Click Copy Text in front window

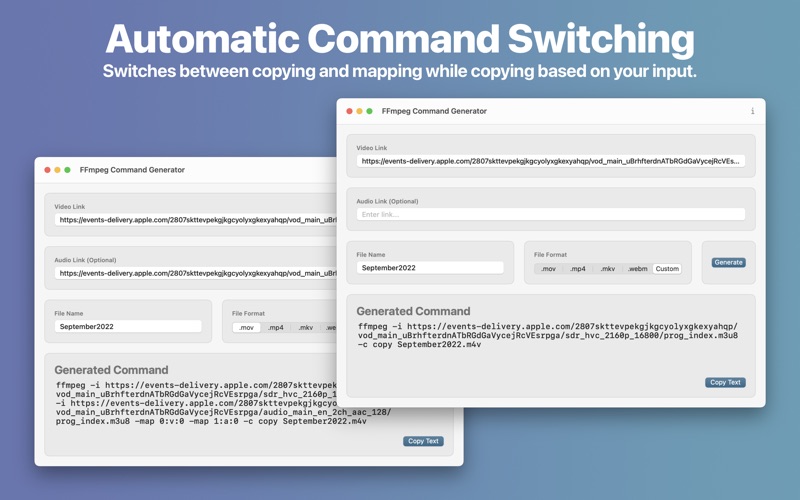pos(725,382)
